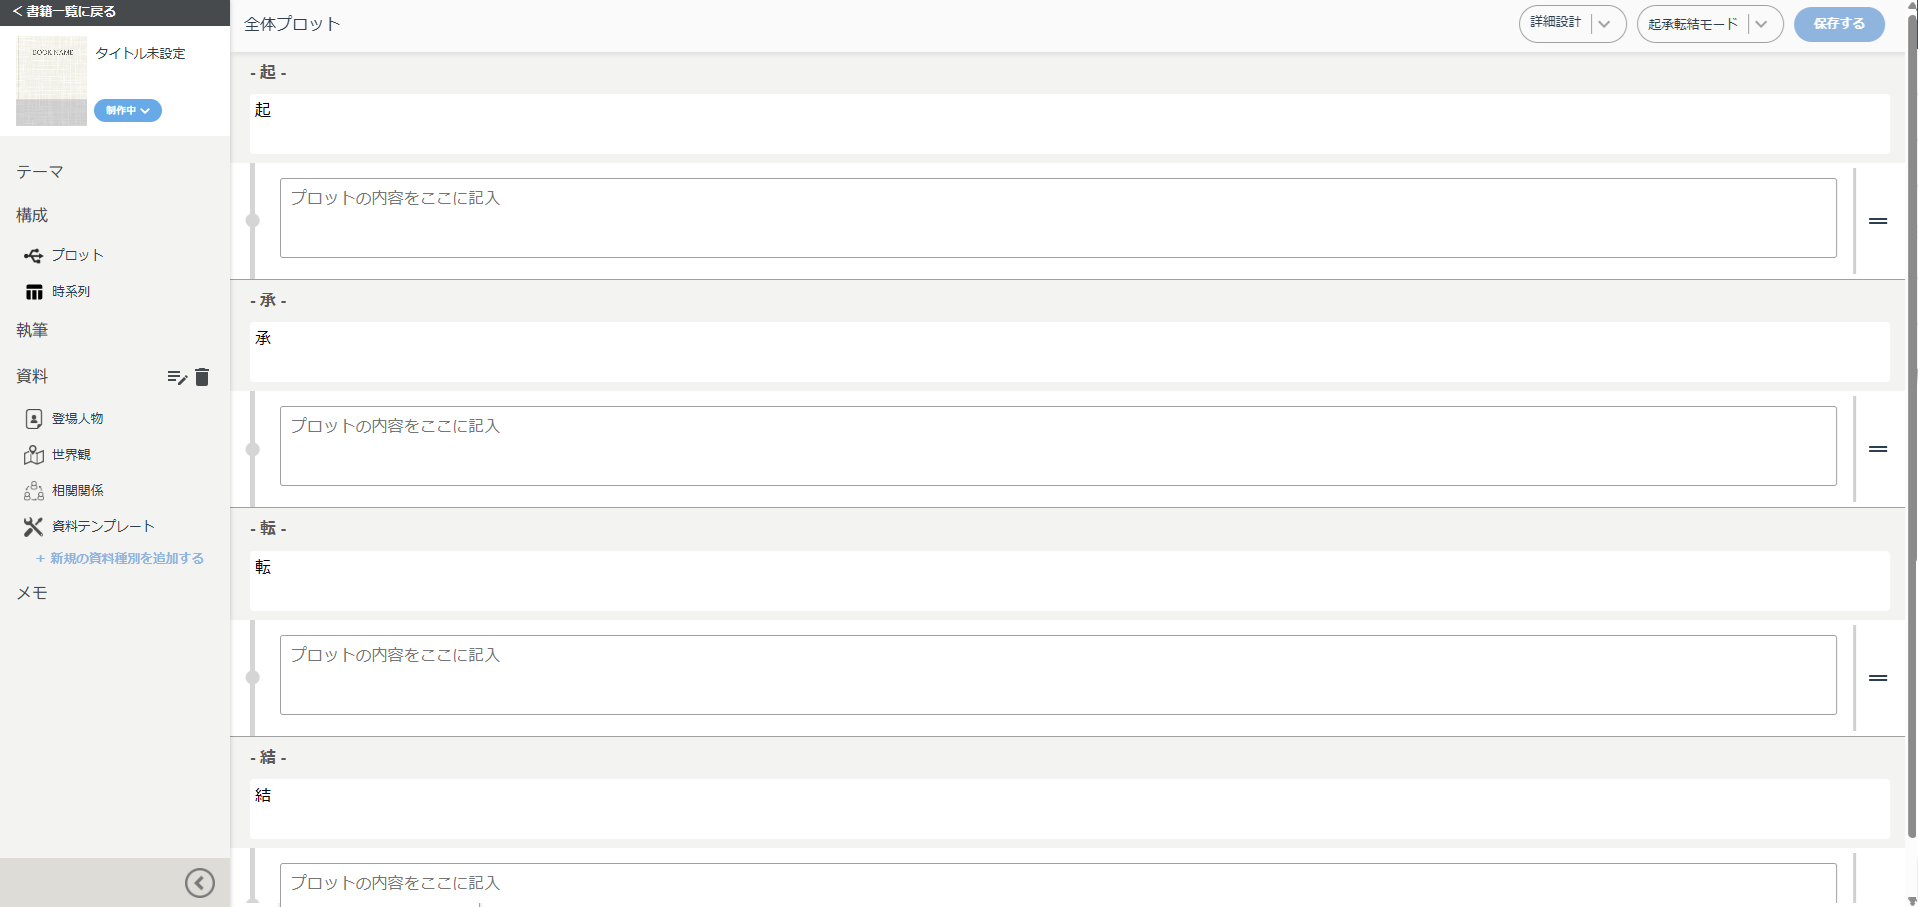Focus the 承 plot content input field

[x=1058, y=446]
